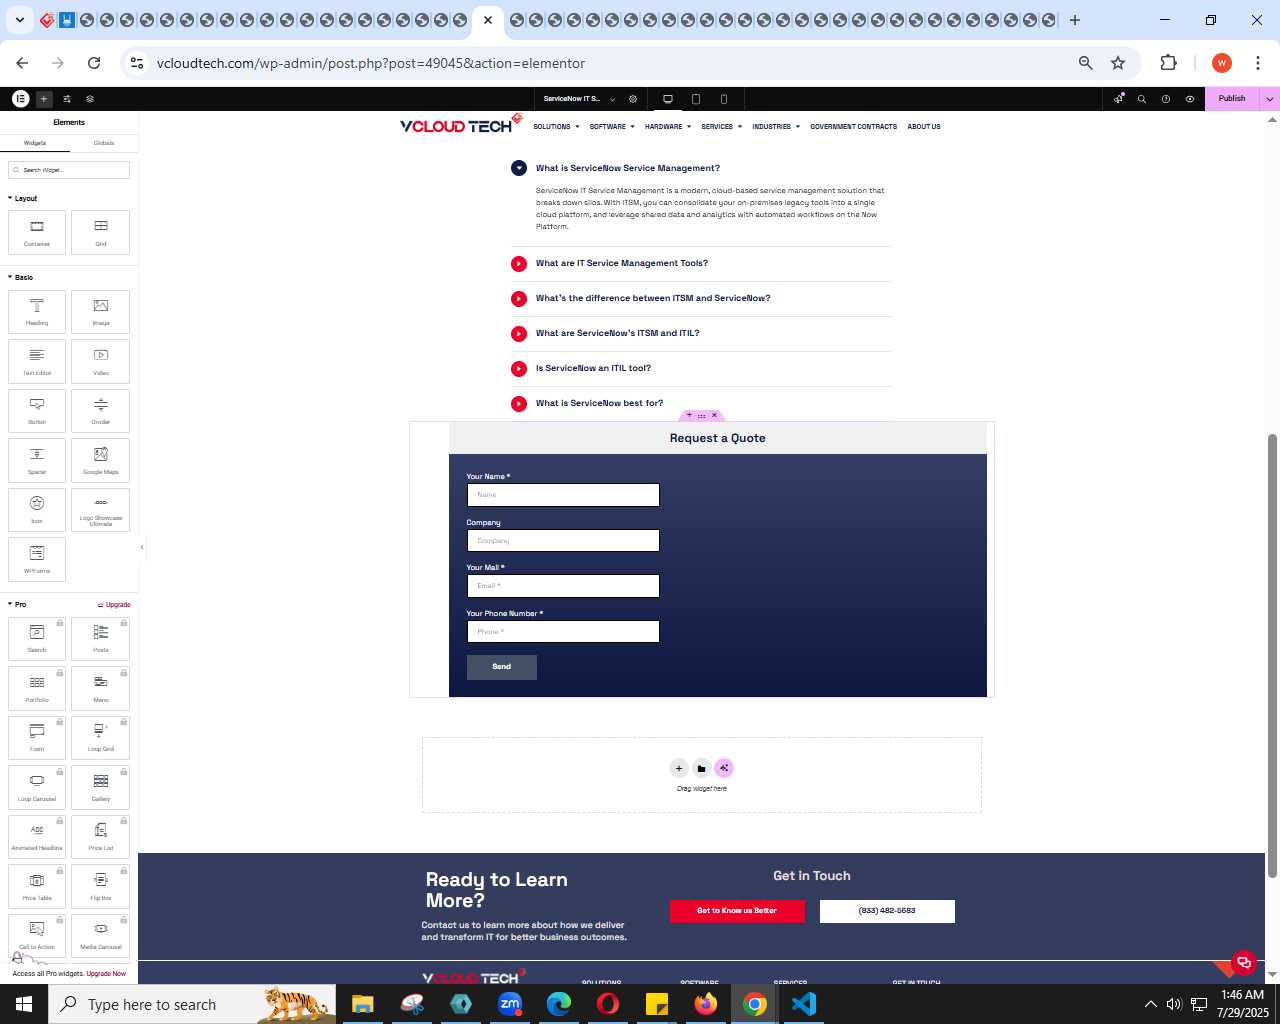Open the ServiceNow IT S... document dropdown
Screen dimensions: 1280x1024
579,99
